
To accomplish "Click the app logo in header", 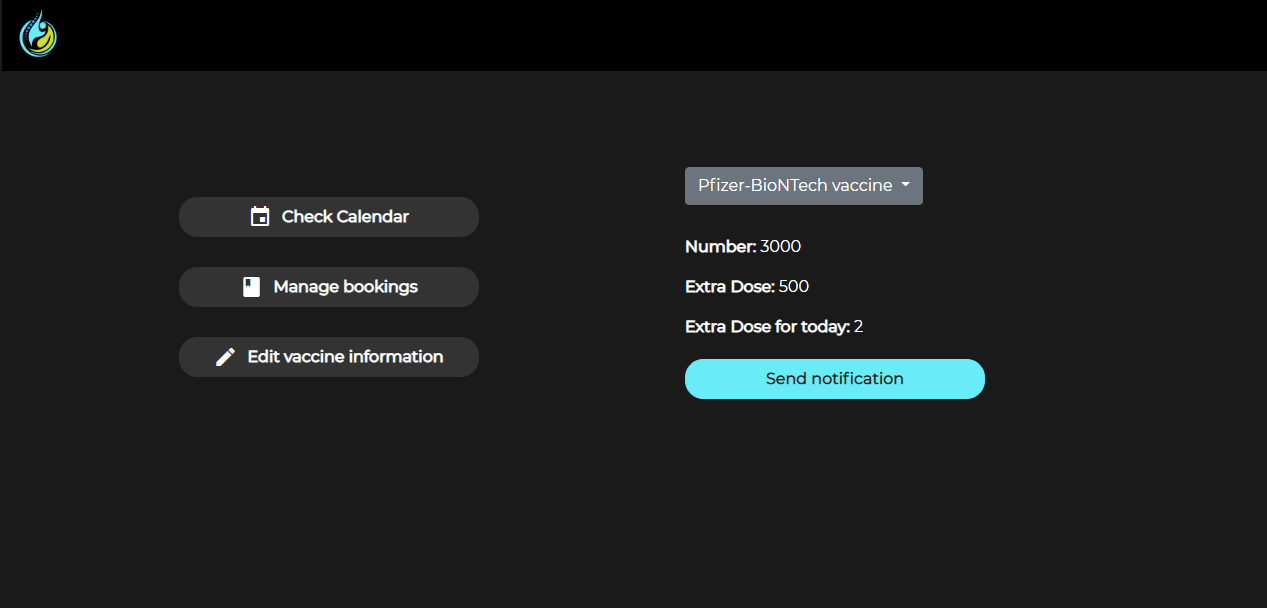I will pyautogui.click(x=38, y=34).
